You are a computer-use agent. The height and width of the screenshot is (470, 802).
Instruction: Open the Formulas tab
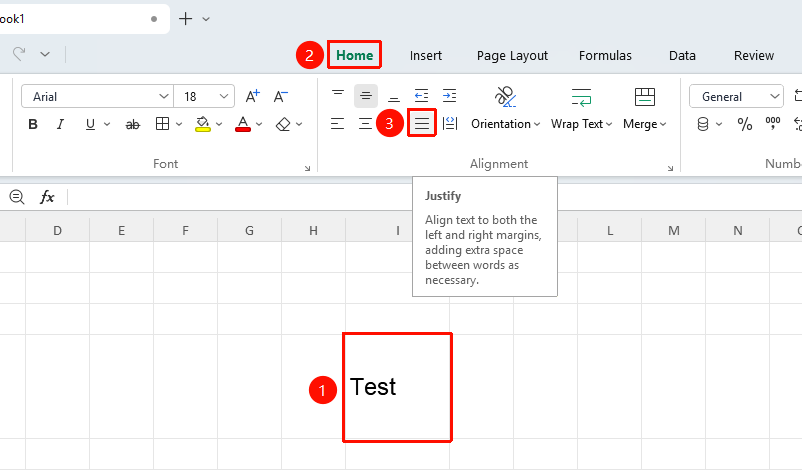tap(605, 55)
